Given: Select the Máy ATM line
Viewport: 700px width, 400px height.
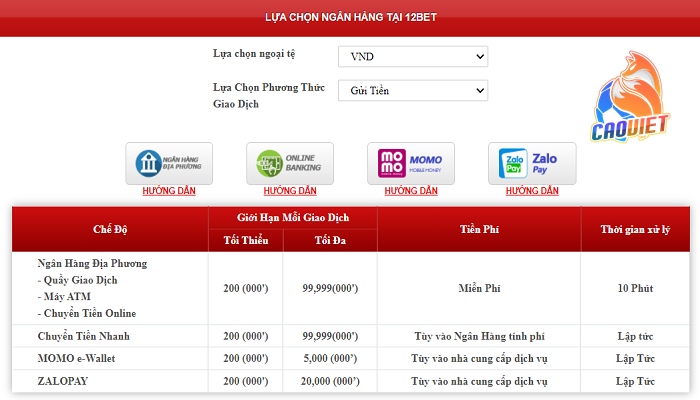Looking at the screenshot, I should [64, 296].
